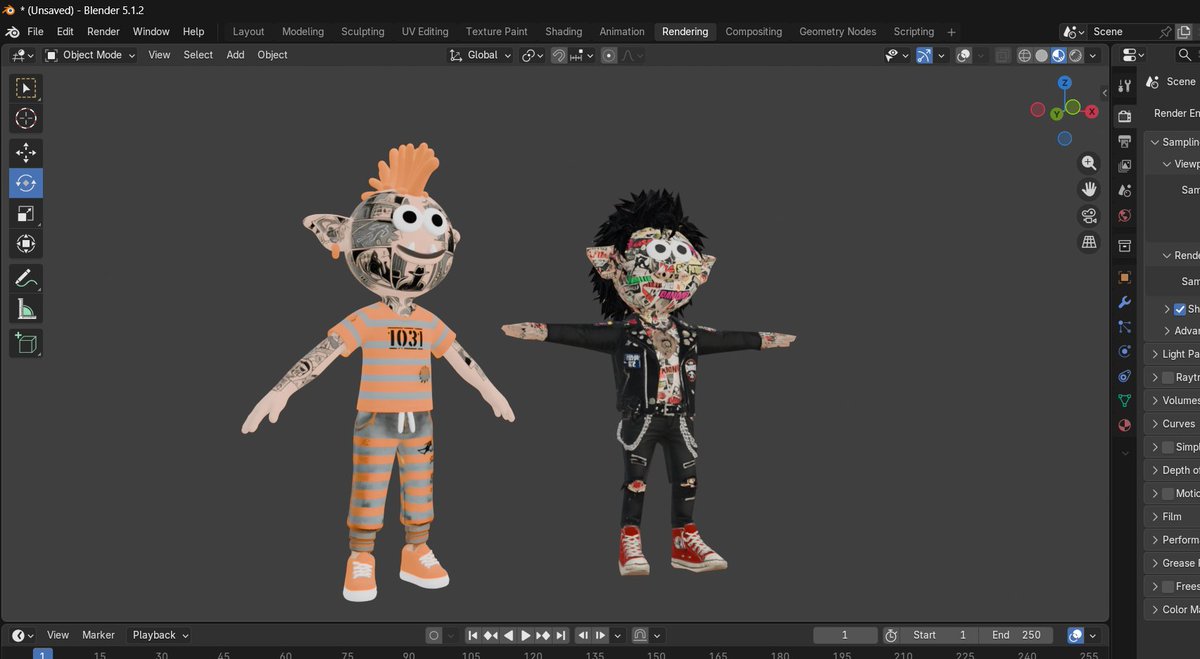Screen dimensions: 1200x659
Task: Open the pivot point dropdown
Action: point(533,55)
